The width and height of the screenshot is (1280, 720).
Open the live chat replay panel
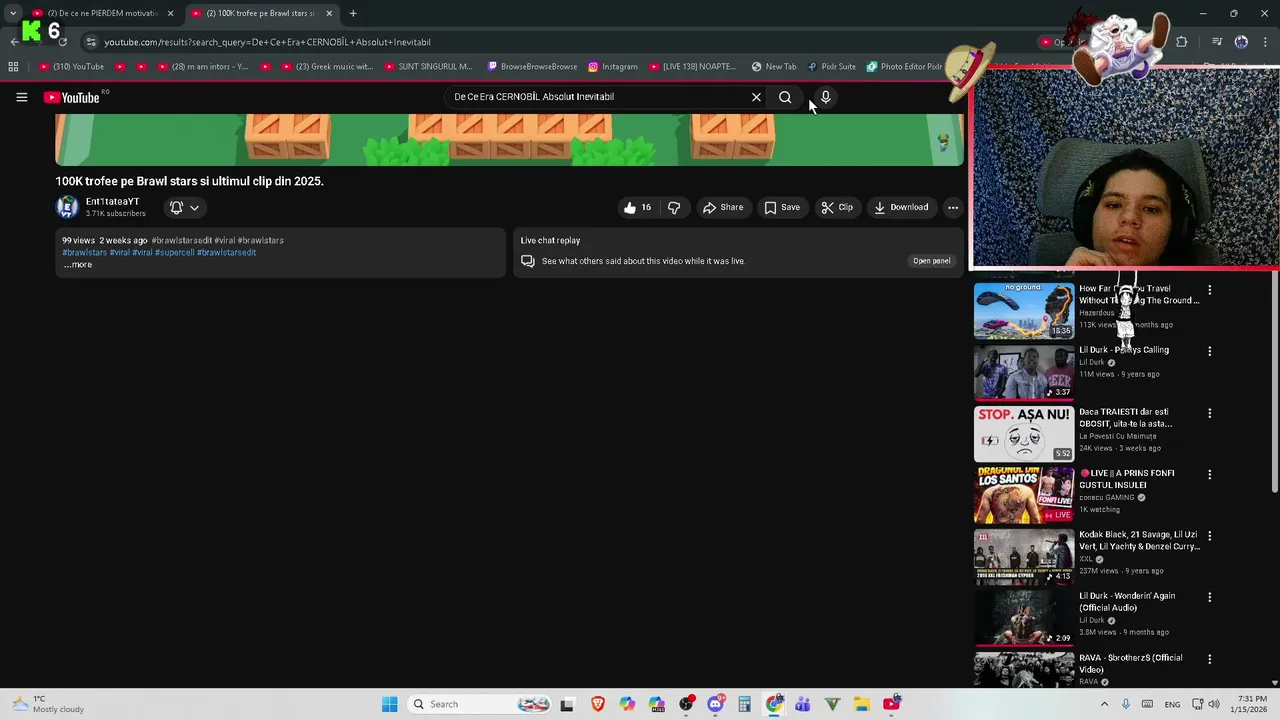(931, 261)
